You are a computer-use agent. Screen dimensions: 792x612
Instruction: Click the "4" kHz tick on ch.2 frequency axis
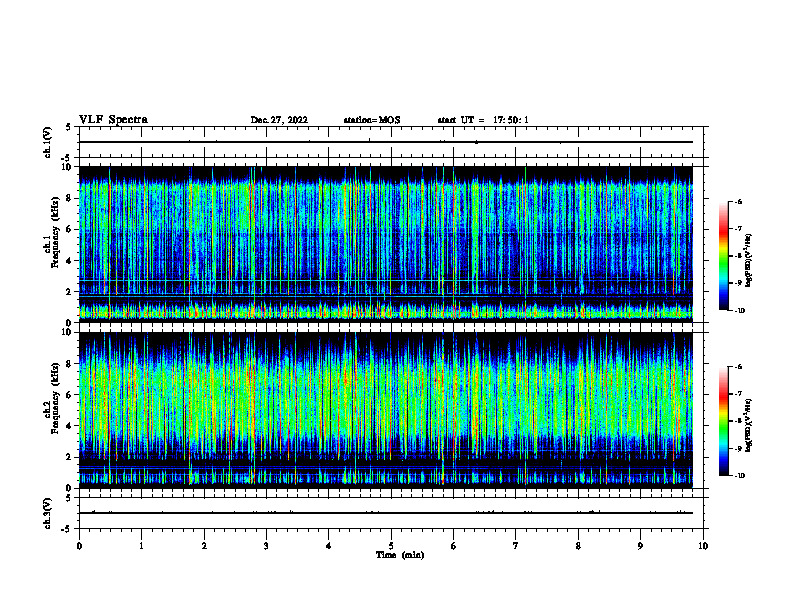(69, 426)
